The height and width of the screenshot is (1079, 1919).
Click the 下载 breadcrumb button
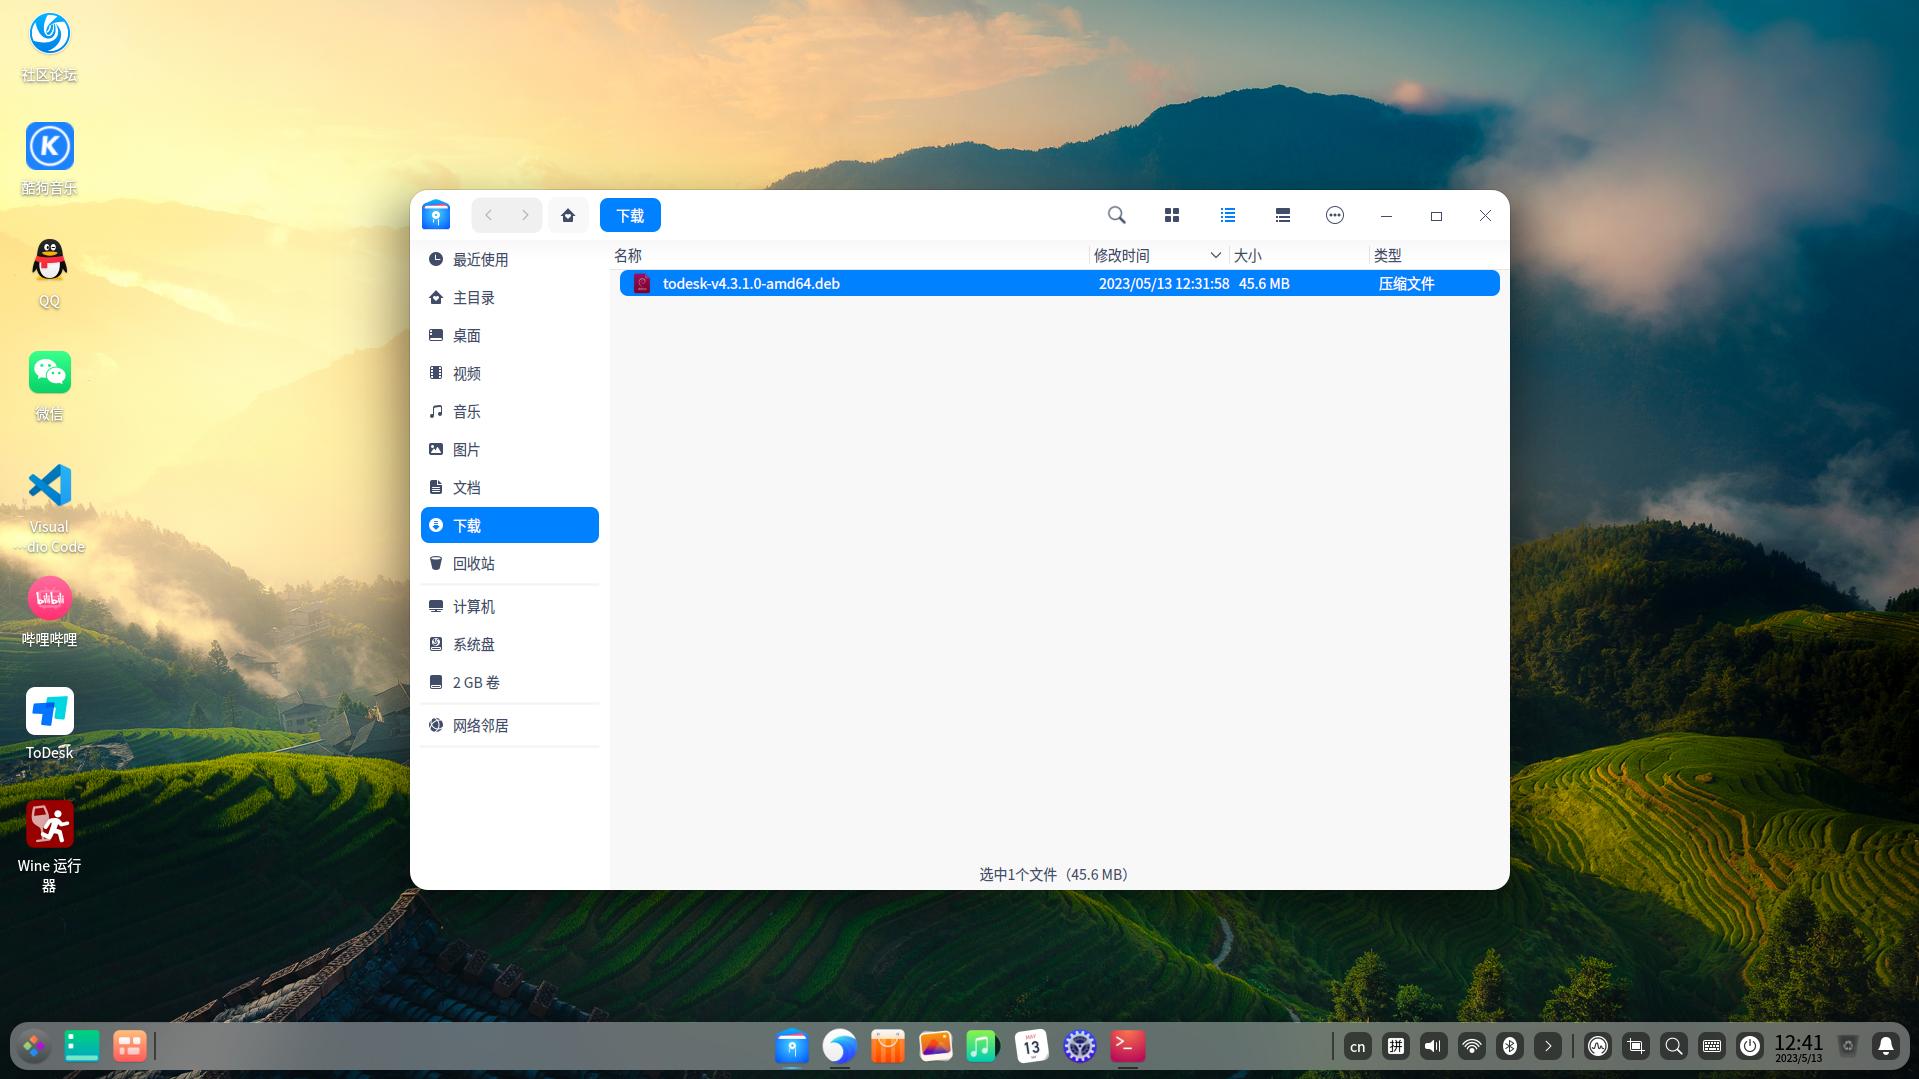[630, 215]
